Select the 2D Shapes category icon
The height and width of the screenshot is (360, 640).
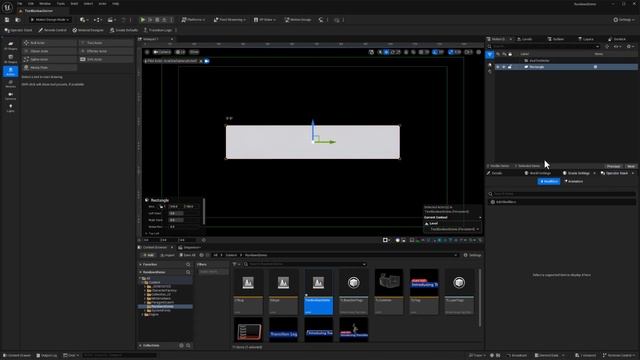[10, 45]
